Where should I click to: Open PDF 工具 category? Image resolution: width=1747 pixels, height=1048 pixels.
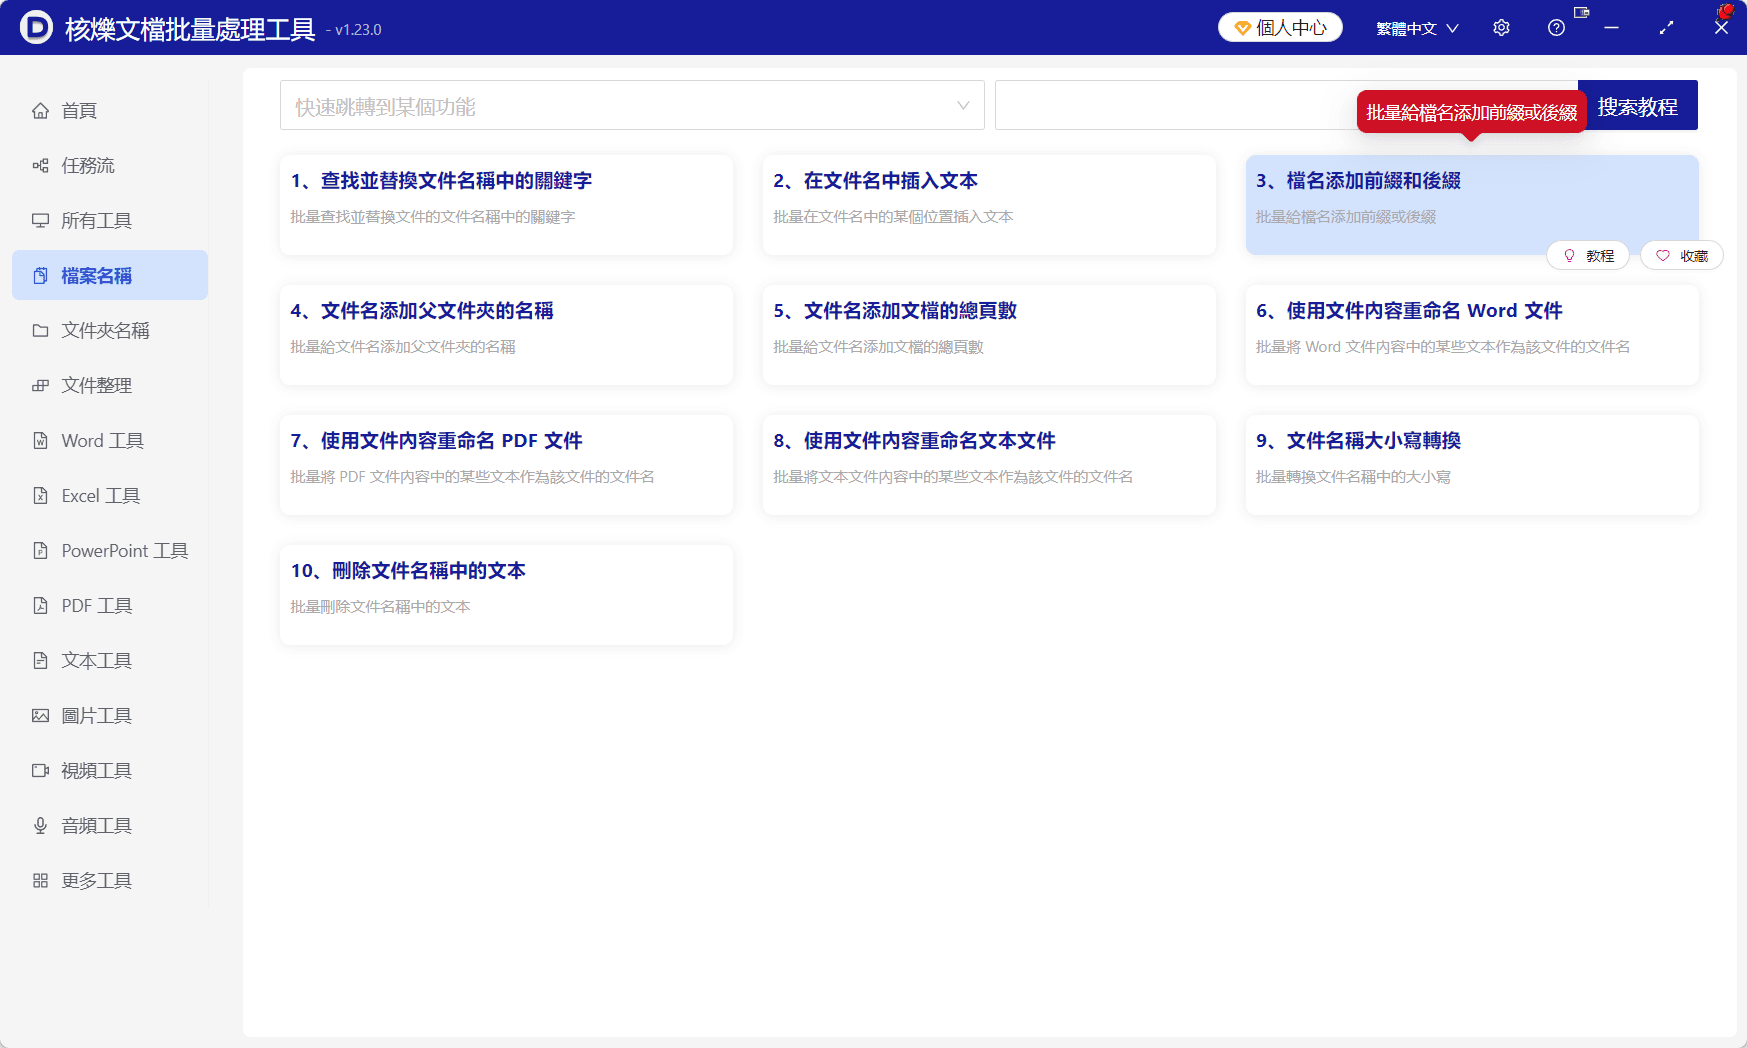pyautogui.click(x=110, y=606)
